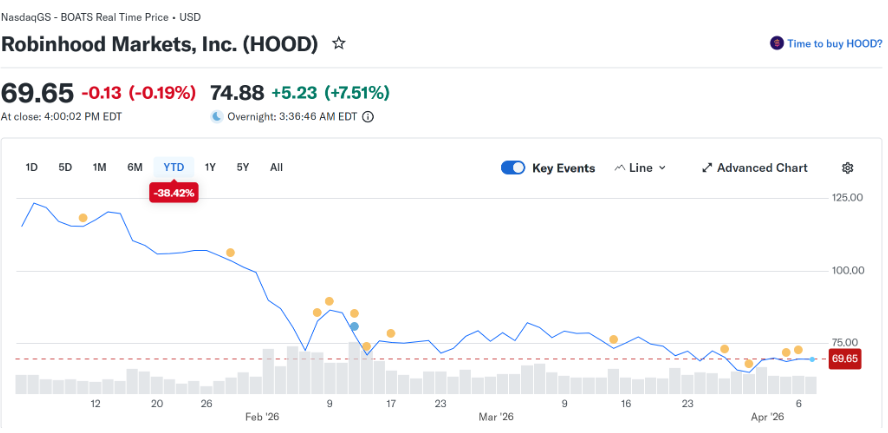
Task: Show the 1Y chart range
Action: click(210, 167)
